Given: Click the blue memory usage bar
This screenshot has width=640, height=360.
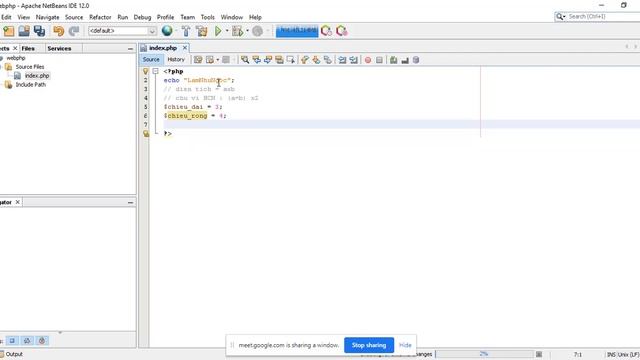Looking at the screenshot, I should pyautogui.click(x=297, y=31).
